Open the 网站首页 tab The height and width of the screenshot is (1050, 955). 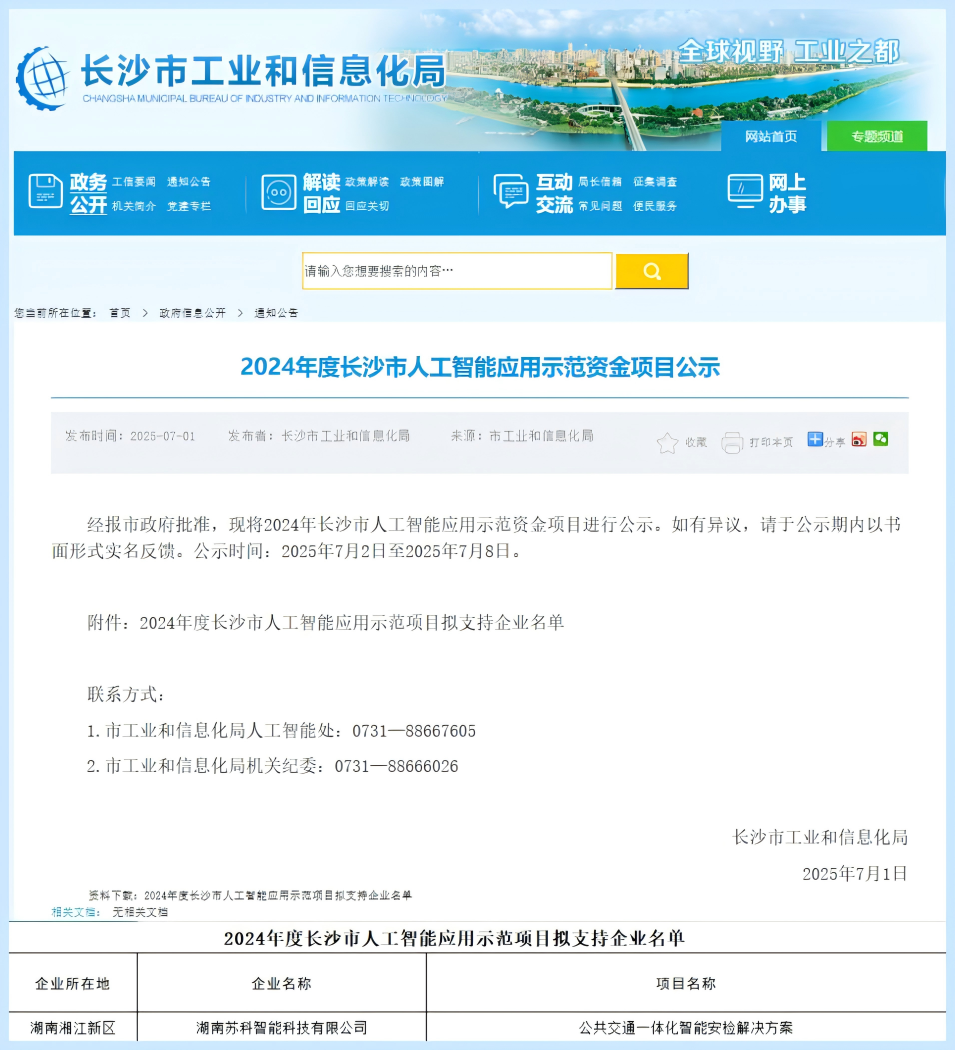coord(771,136)
